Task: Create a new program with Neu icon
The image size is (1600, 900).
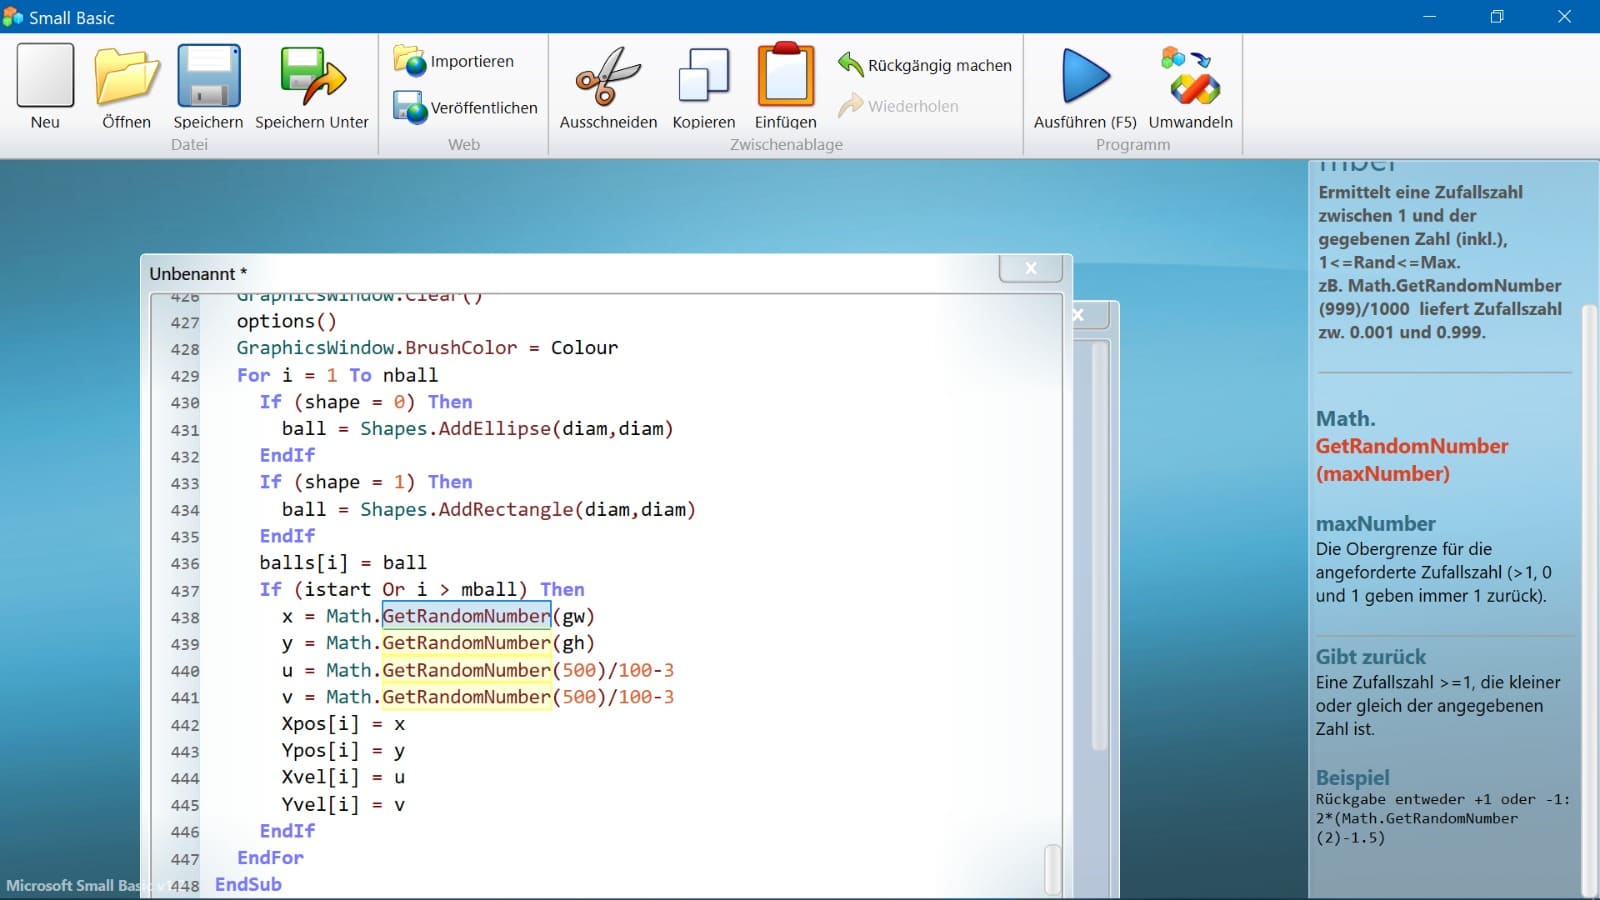Action: (x=45, y=75)
